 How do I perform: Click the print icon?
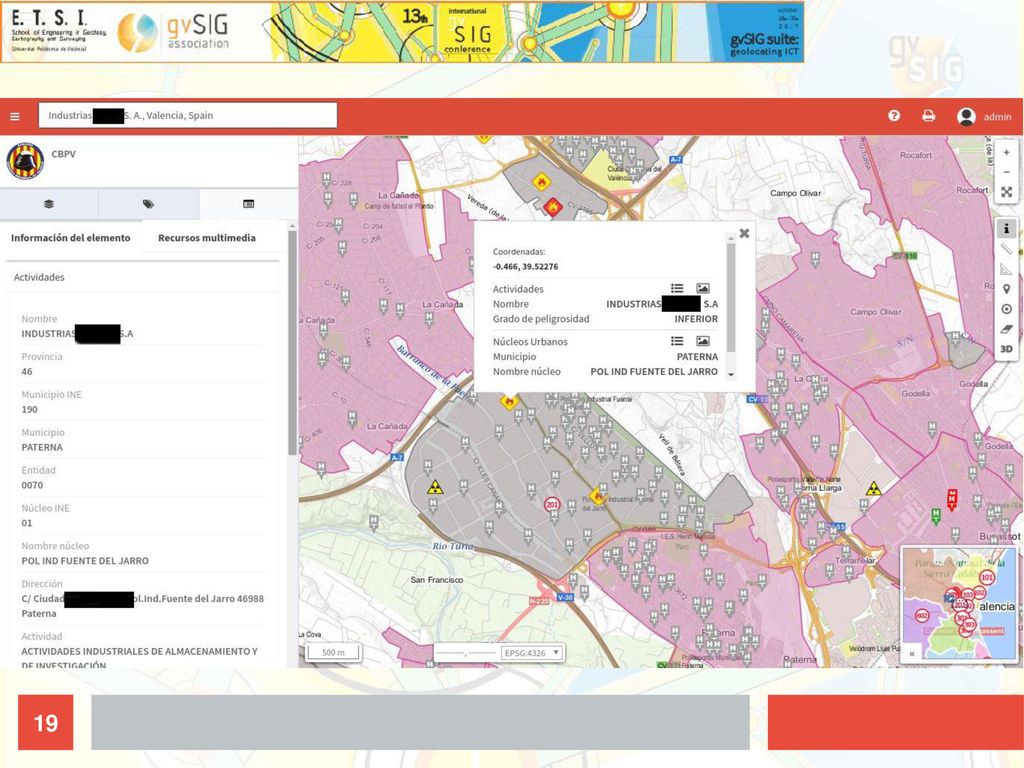click(928, 116)
